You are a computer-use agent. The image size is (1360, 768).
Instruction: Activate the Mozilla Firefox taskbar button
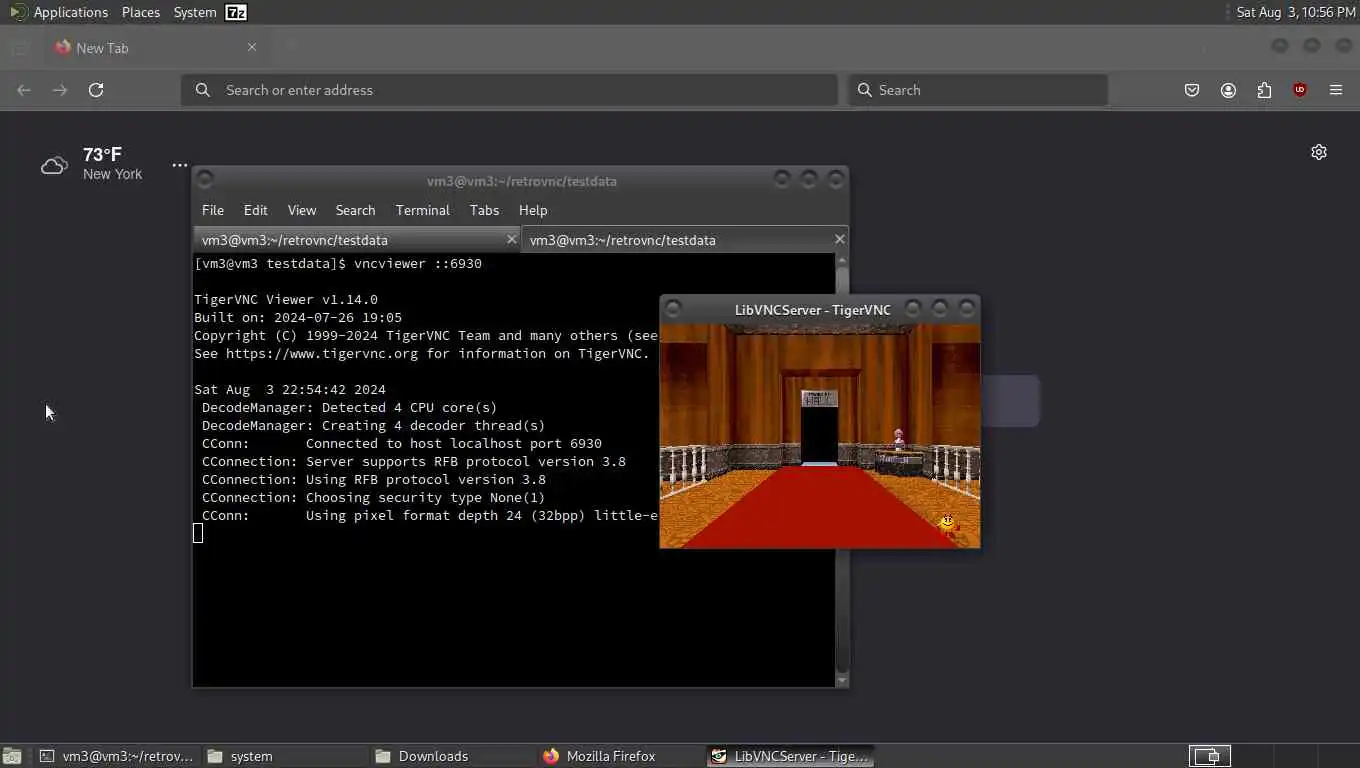pyautogui.click(x=620, y=757)
